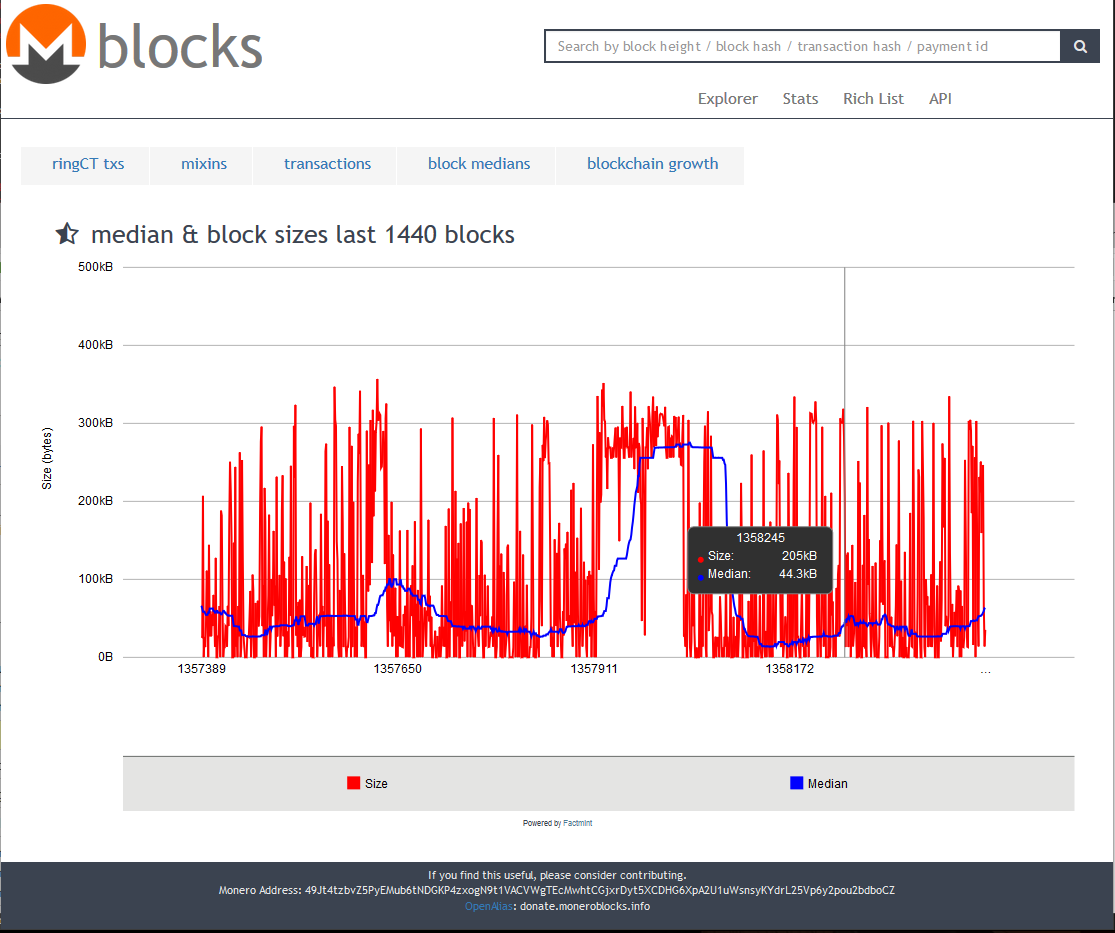The height and width of the screenshot is (933, 1115).
Task: Click the x-axis label 1357389
Action: coord(201,668)
